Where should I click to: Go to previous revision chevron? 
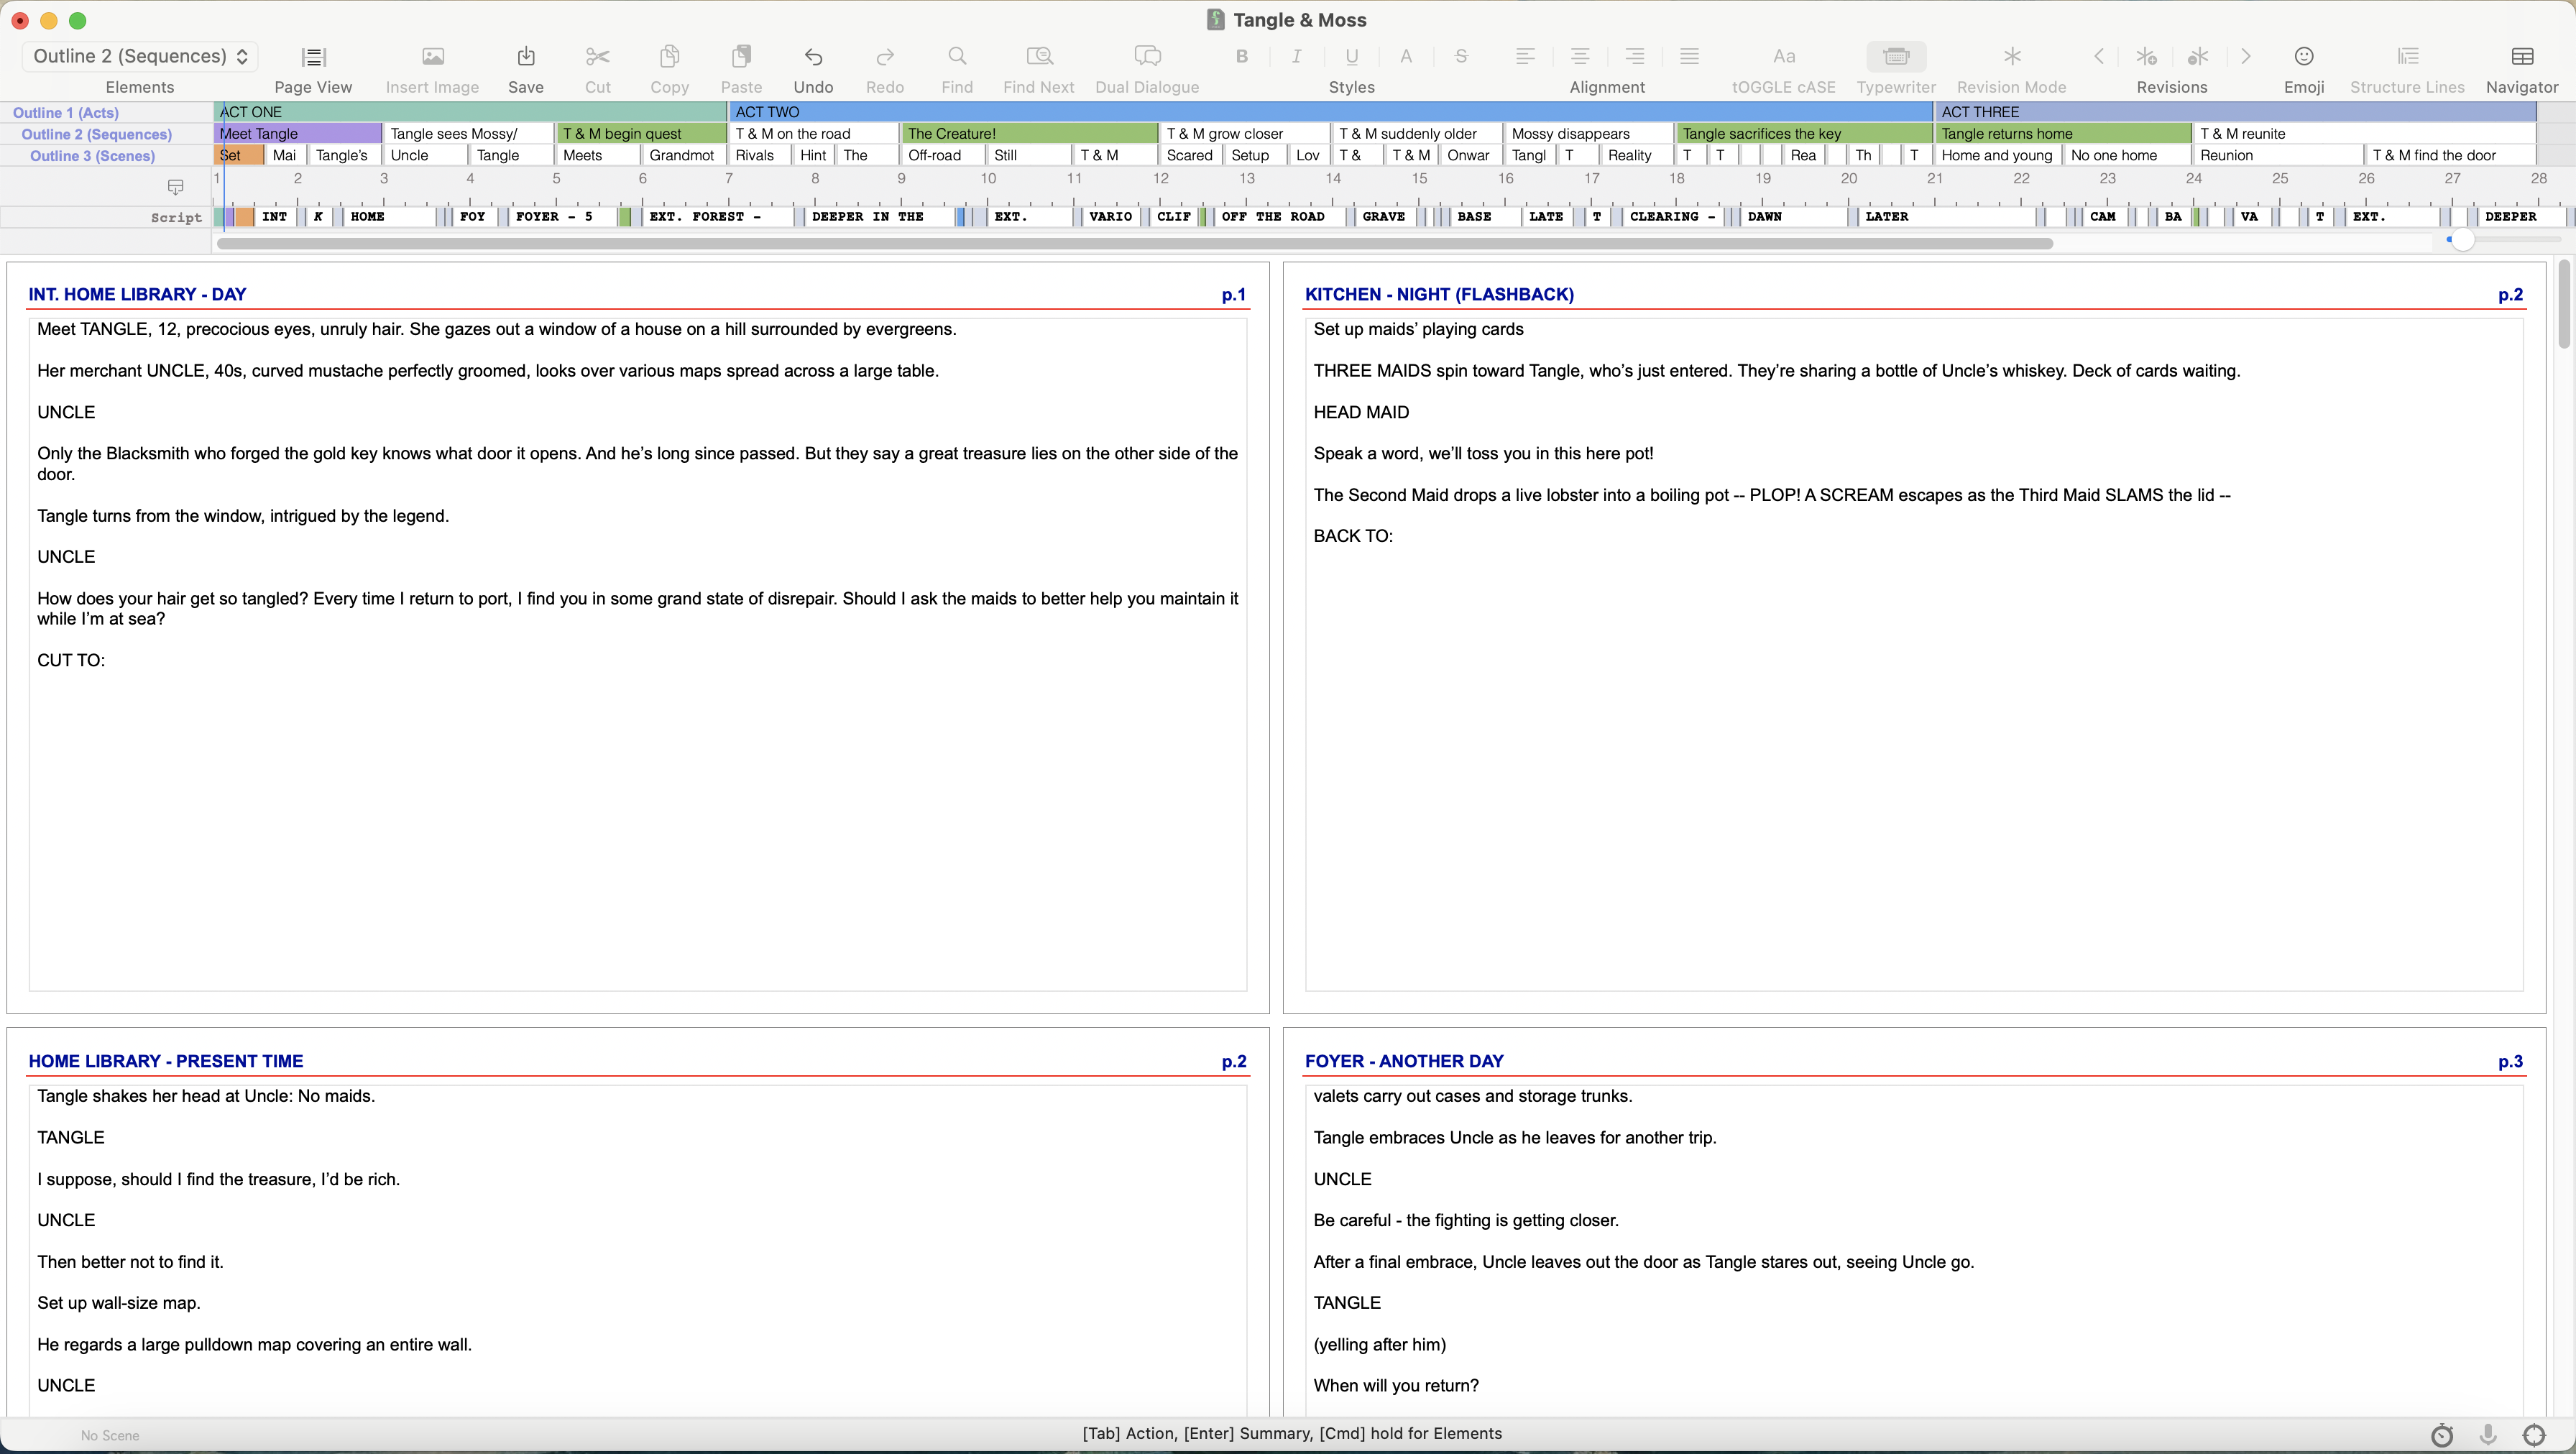pos(2099,57)
